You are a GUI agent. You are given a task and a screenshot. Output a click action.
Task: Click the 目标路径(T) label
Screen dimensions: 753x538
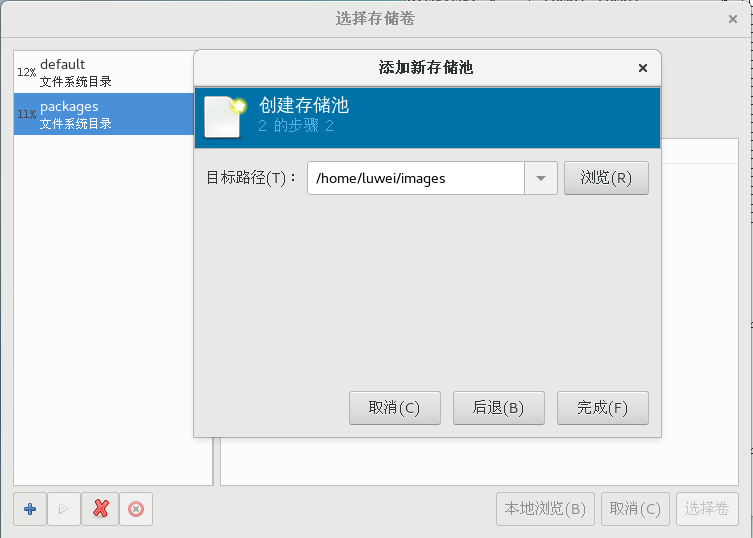[x=251, y=178]
